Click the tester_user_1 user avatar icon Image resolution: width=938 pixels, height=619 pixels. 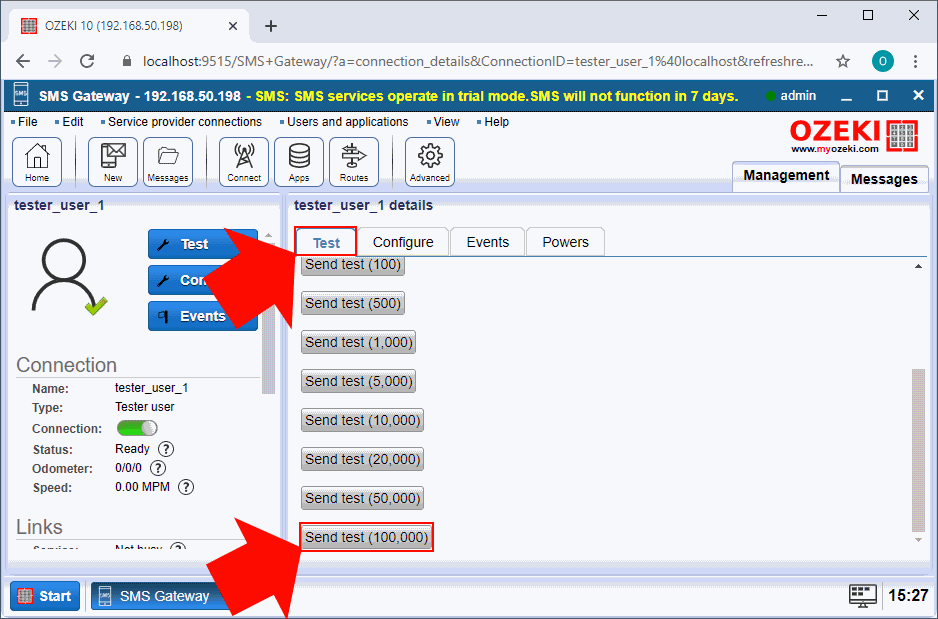[69, 276]
